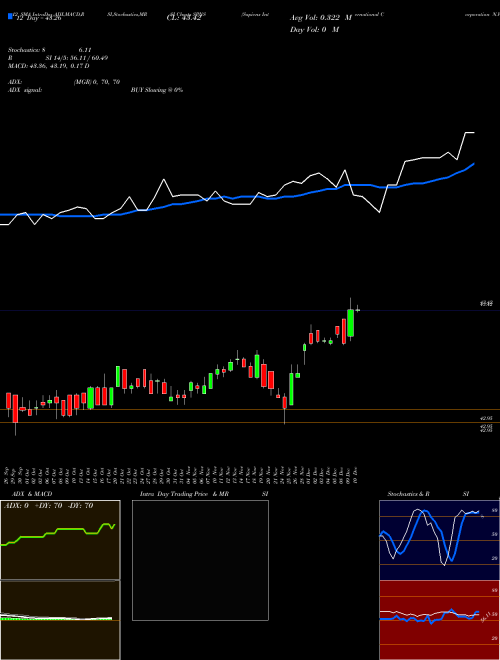Click the tallest green candlestick at chart peak
Image resolution: width=500 pixels, height=660 pixels.
click(x=351, y=323)
